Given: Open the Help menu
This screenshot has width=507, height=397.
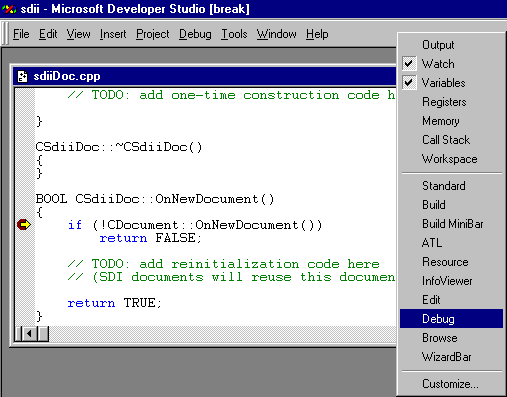Looking at the screenshot, I should pos(317,34).
